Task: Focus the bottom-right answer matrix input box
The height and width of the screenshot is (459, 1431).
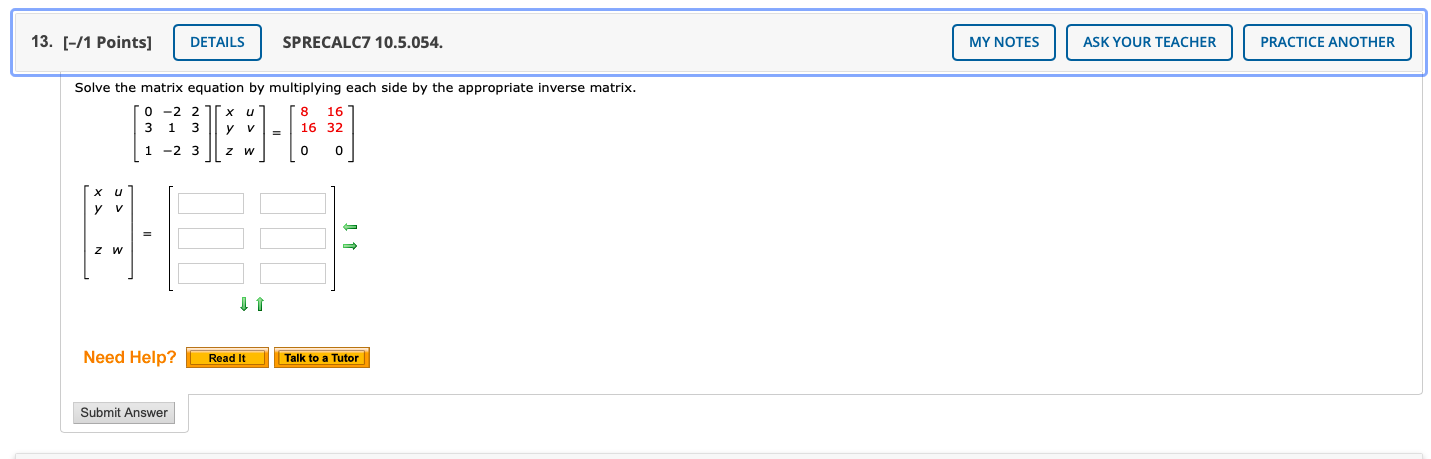Action: pos(293,274)
